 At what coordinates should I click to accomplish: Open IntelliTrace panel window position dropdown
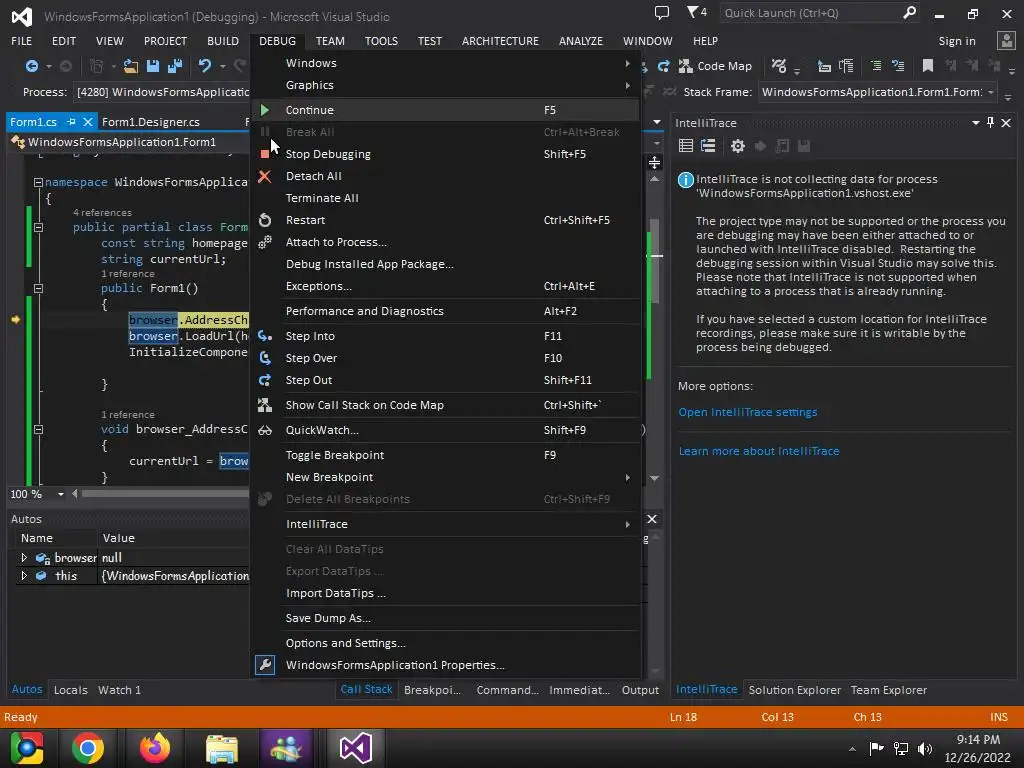tap(976, 123)
